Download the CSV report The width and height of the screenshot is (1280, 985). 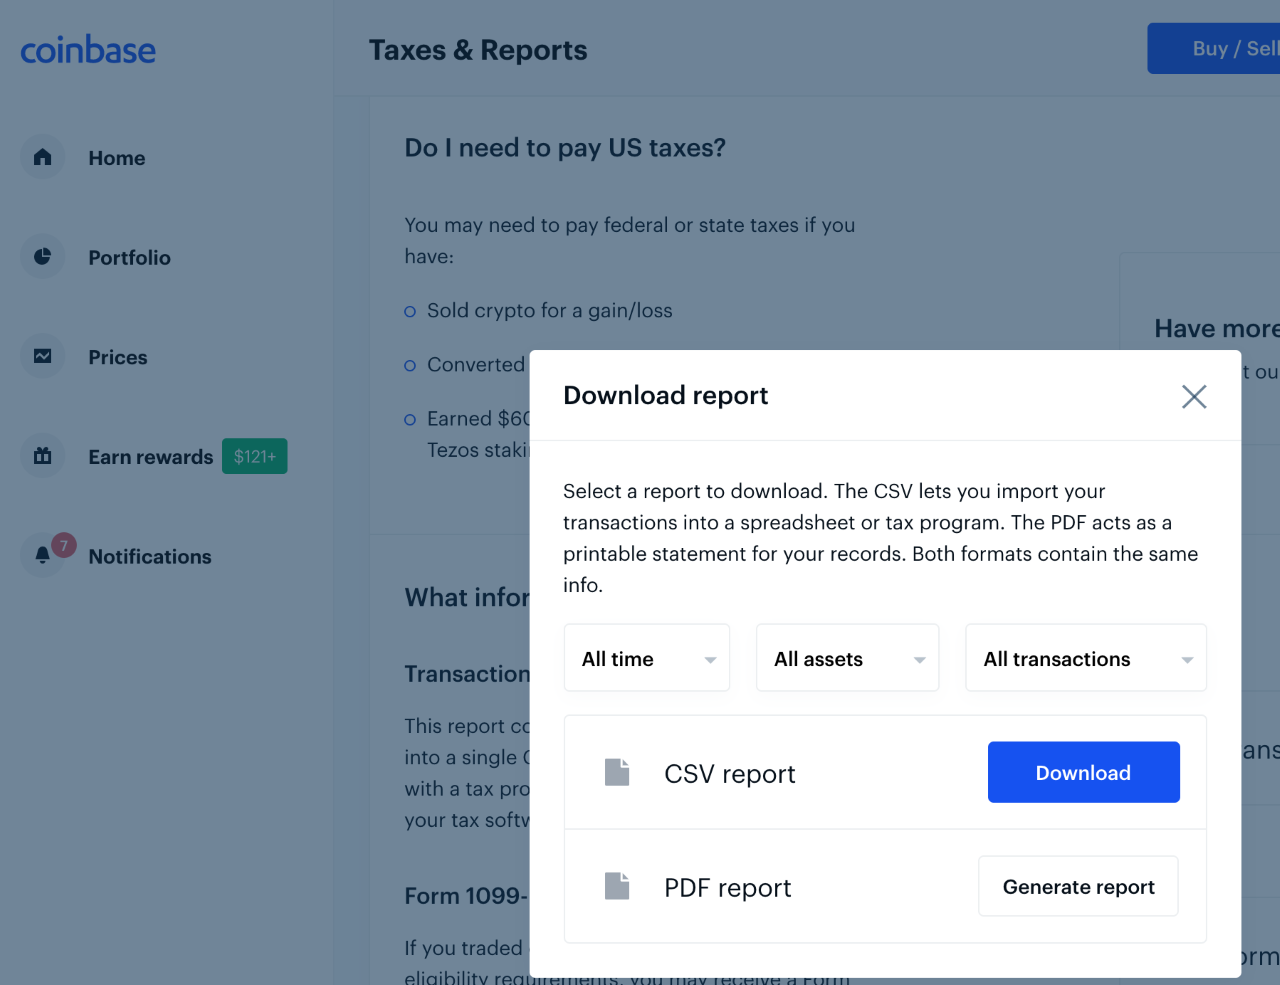coord(1084,772)
